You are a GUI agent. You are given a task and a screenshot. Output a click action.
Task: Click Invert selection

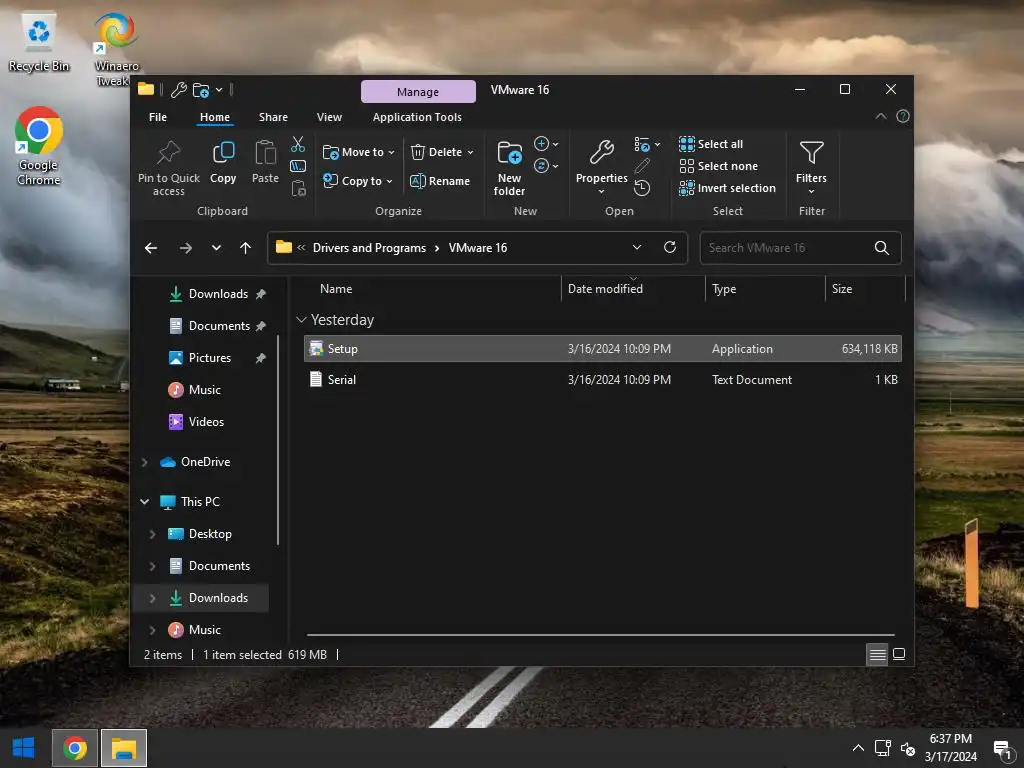[728, 188]
